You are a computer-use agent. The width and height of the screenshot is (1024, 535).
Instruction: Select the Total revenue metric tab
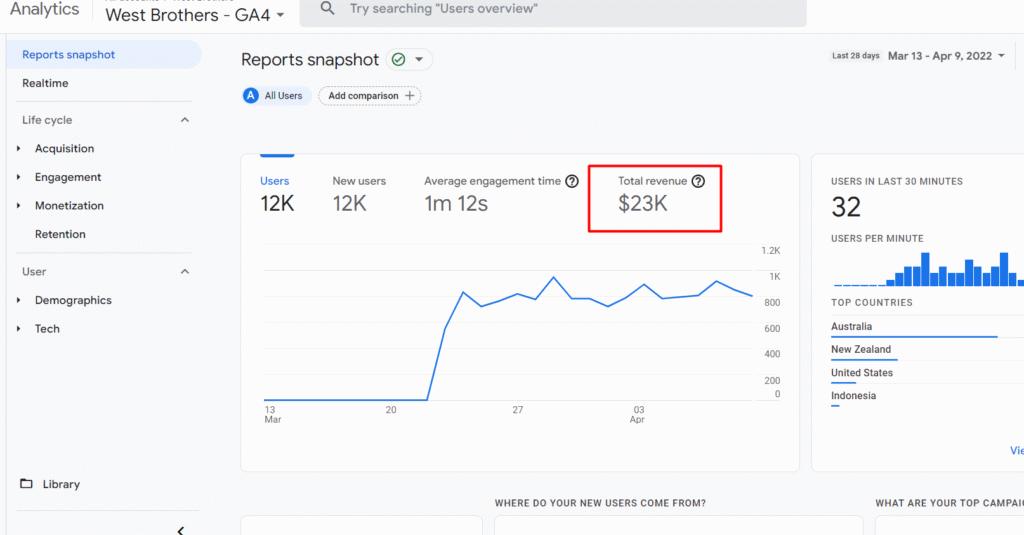click(x=661, y=195)
